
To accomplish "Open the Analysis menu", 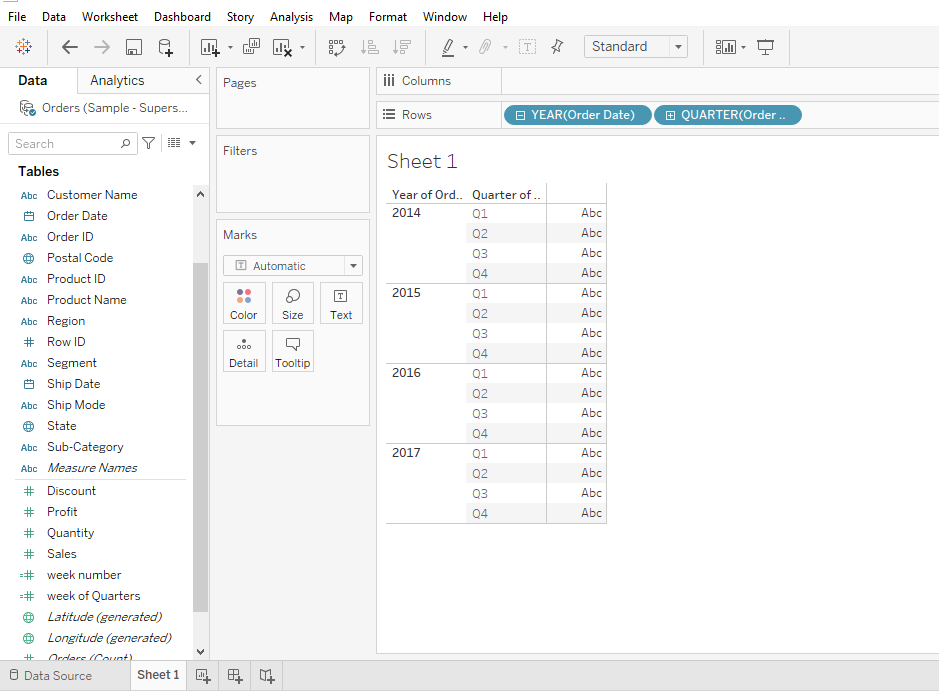I will click(x=291, y=16).
